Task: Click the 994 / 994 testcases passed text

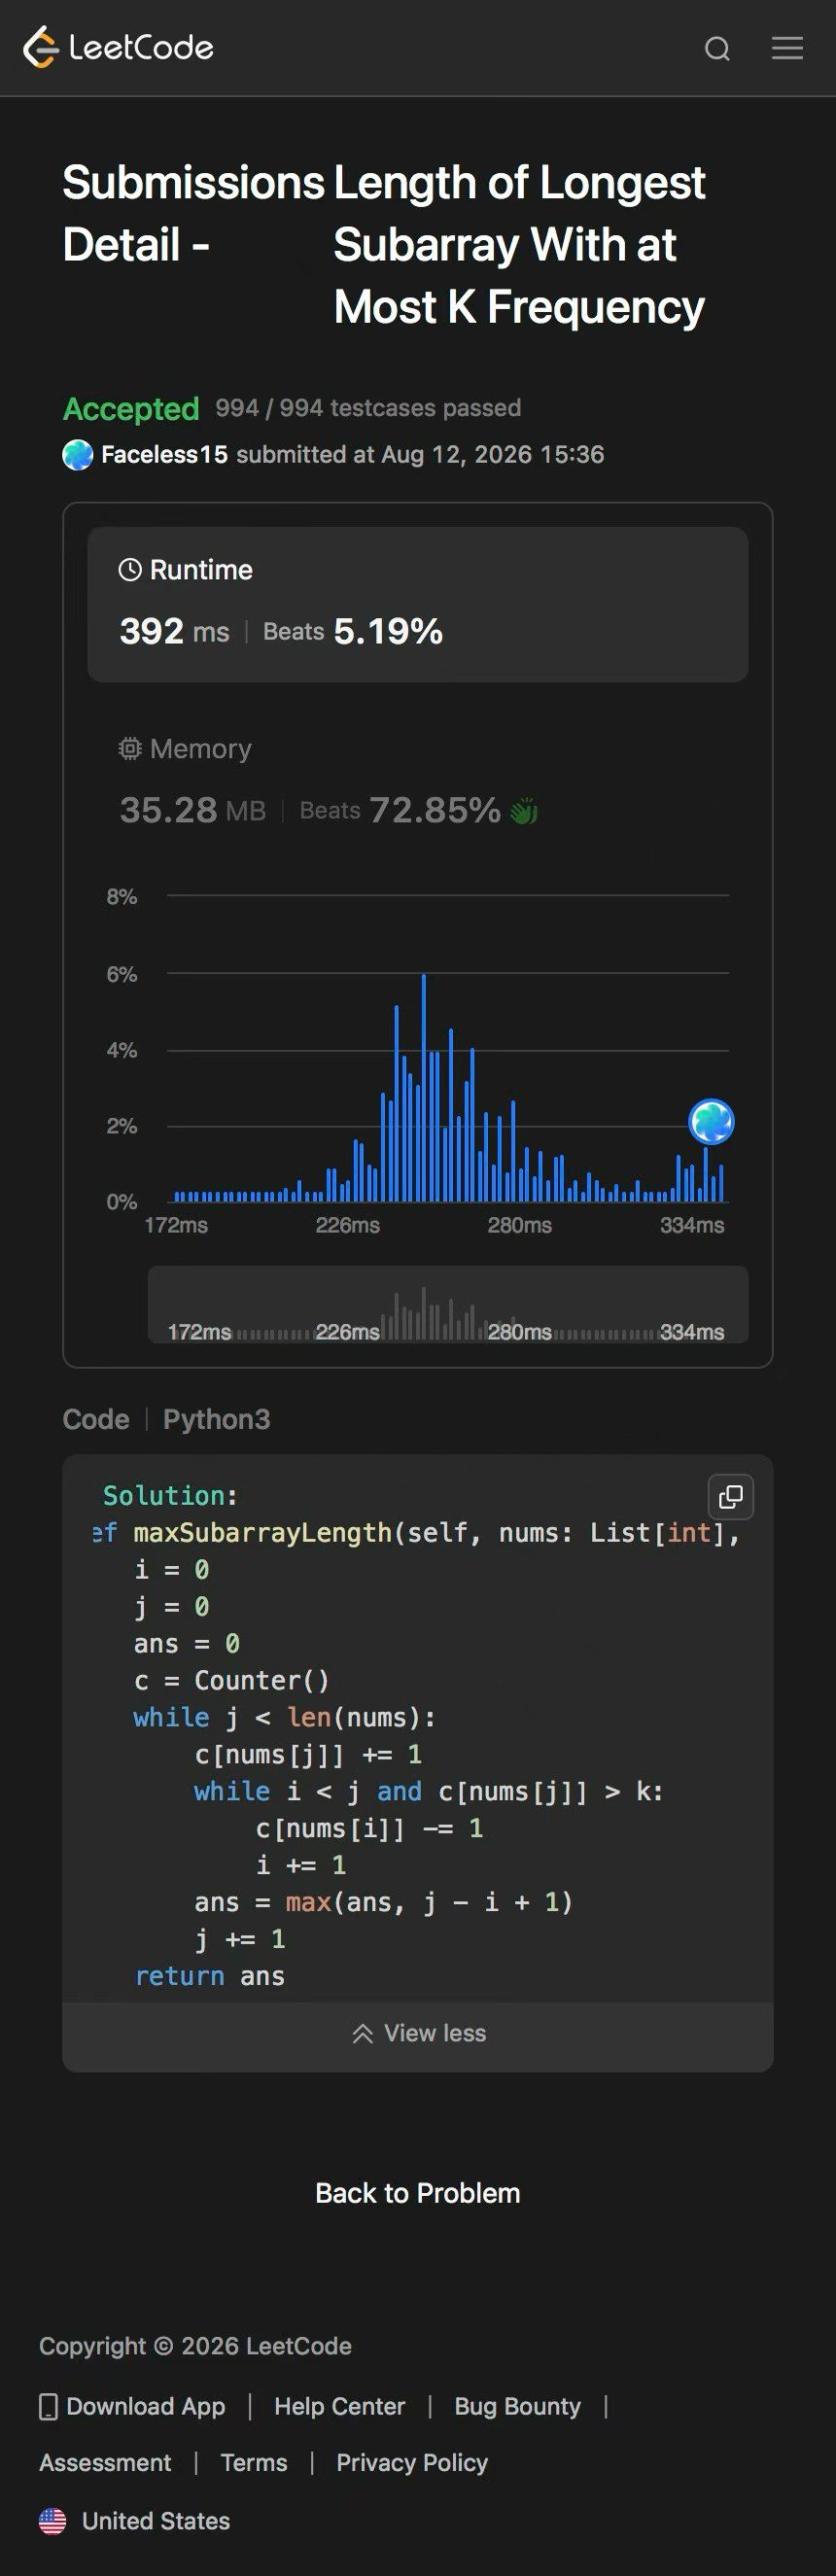Action: 368,408
